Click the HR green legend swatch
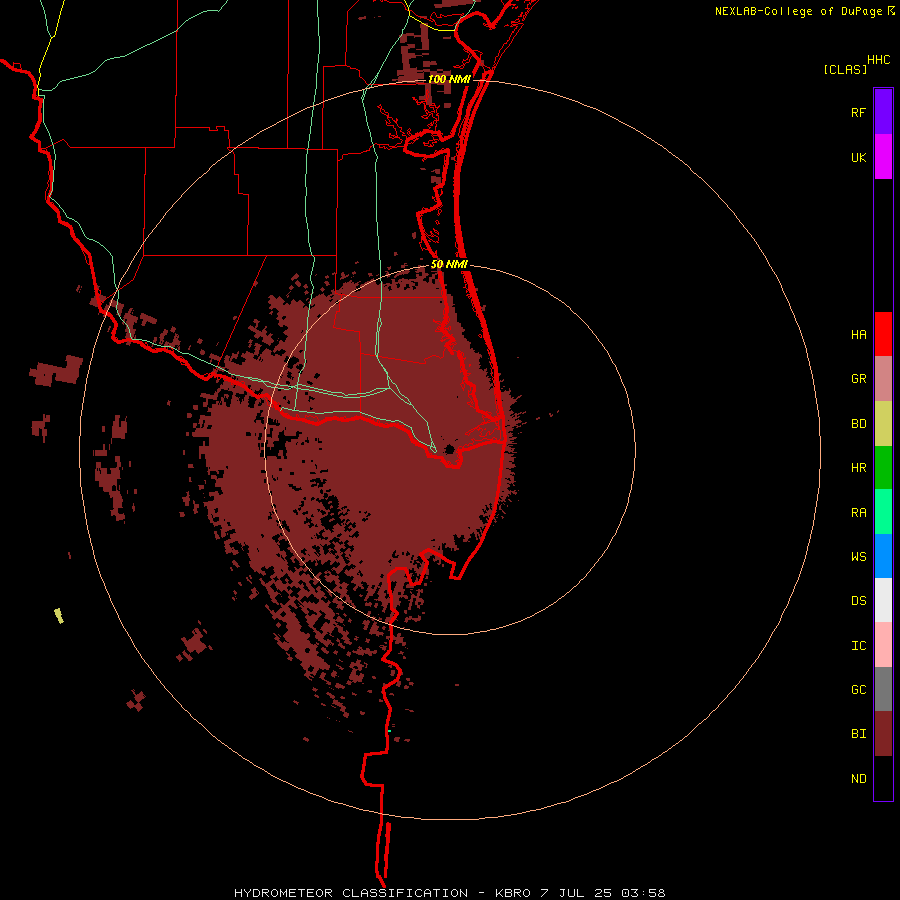 (883, 468)
